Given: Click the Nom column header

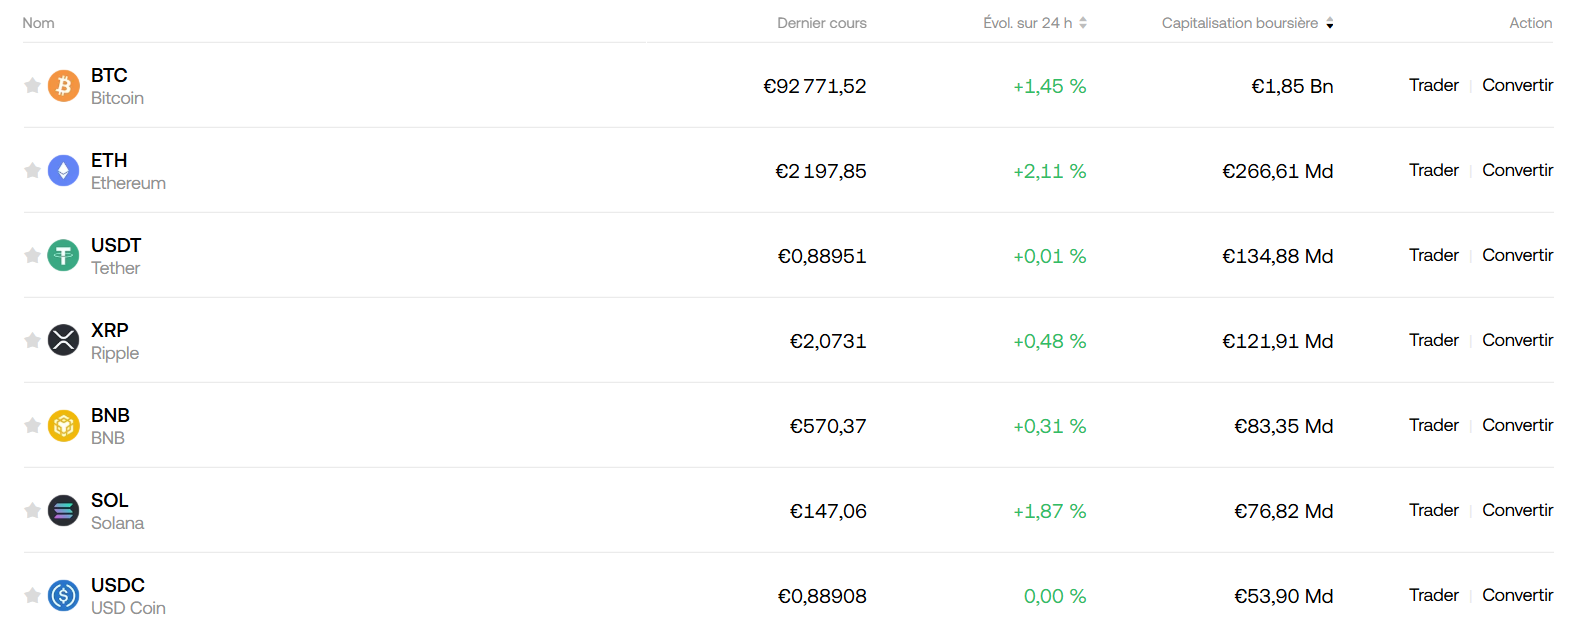Looking at the screenshot, I should (x=39, y=23).
